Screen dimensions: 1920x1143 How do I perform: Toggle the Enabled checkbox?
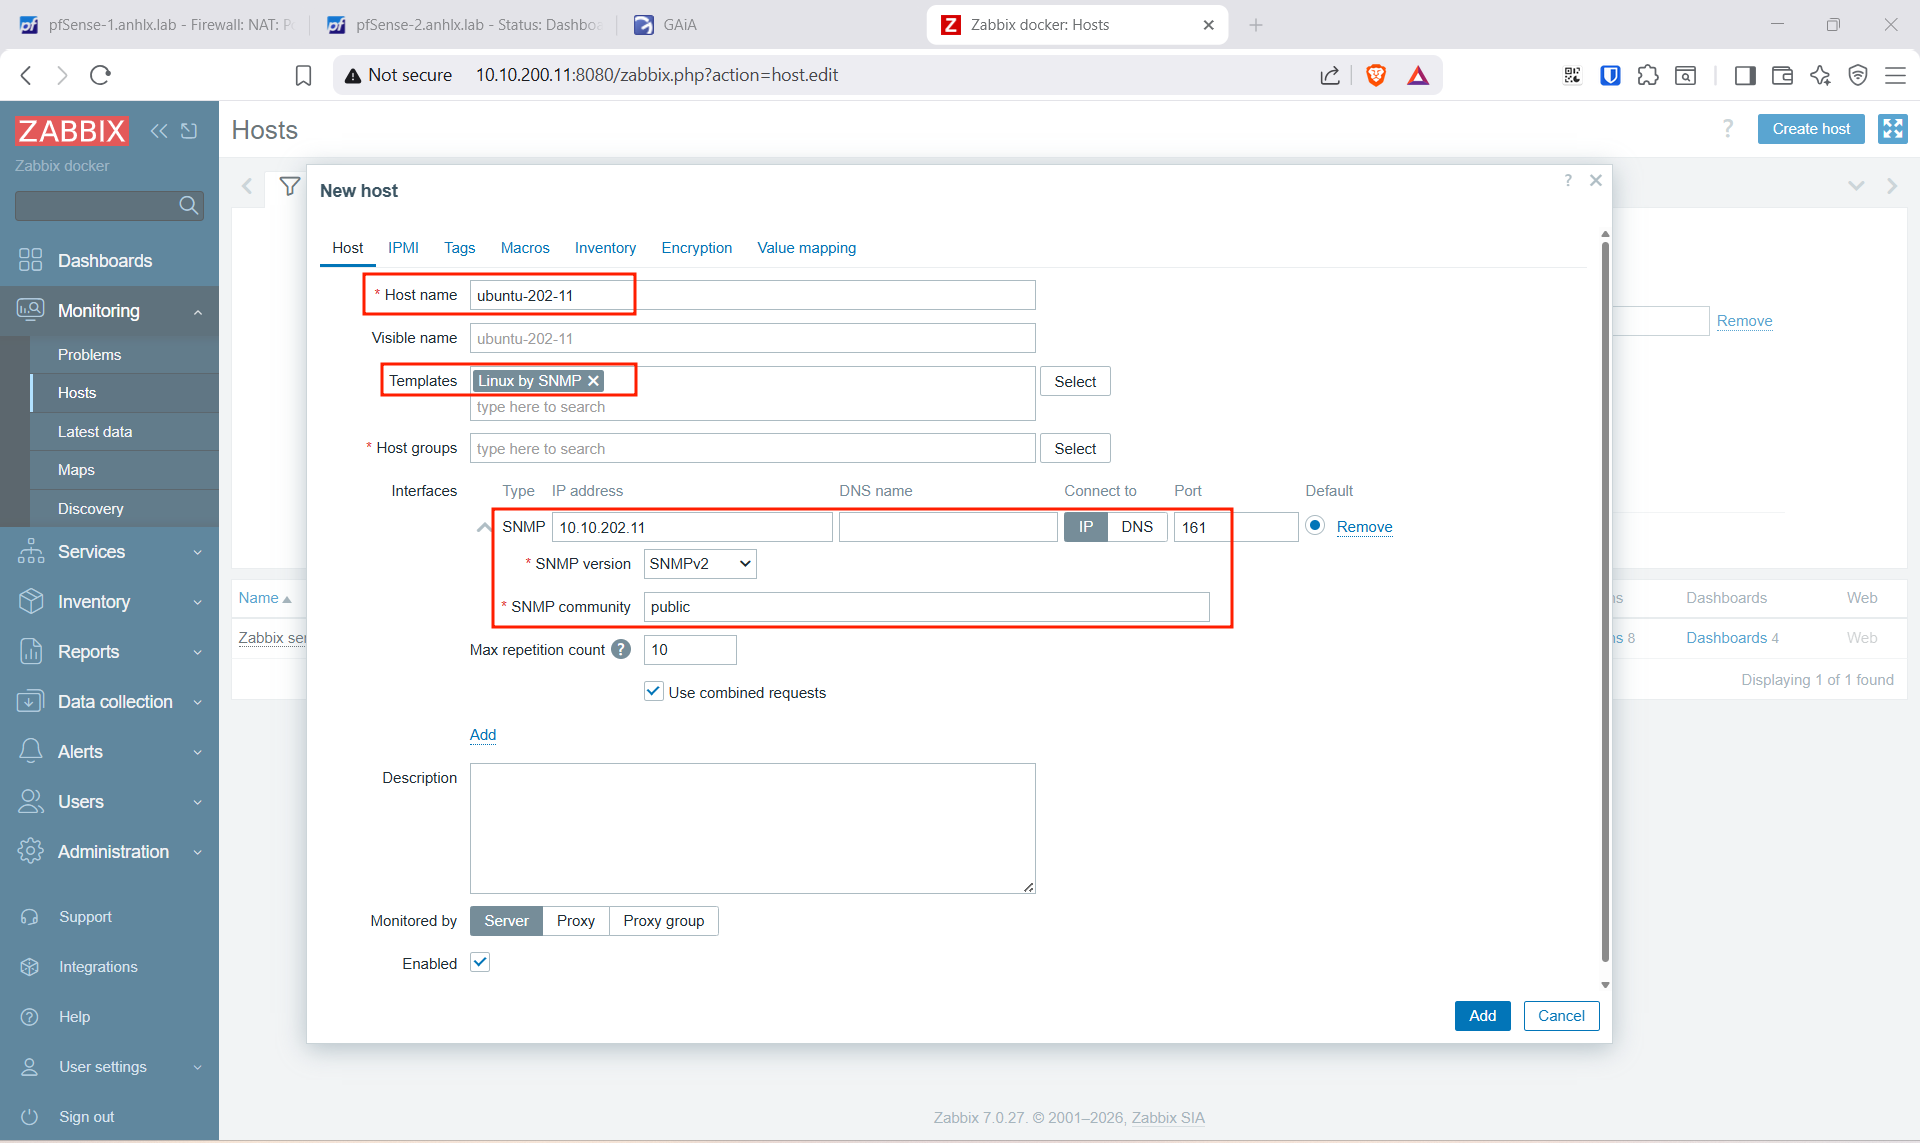[x=480, y=963]
